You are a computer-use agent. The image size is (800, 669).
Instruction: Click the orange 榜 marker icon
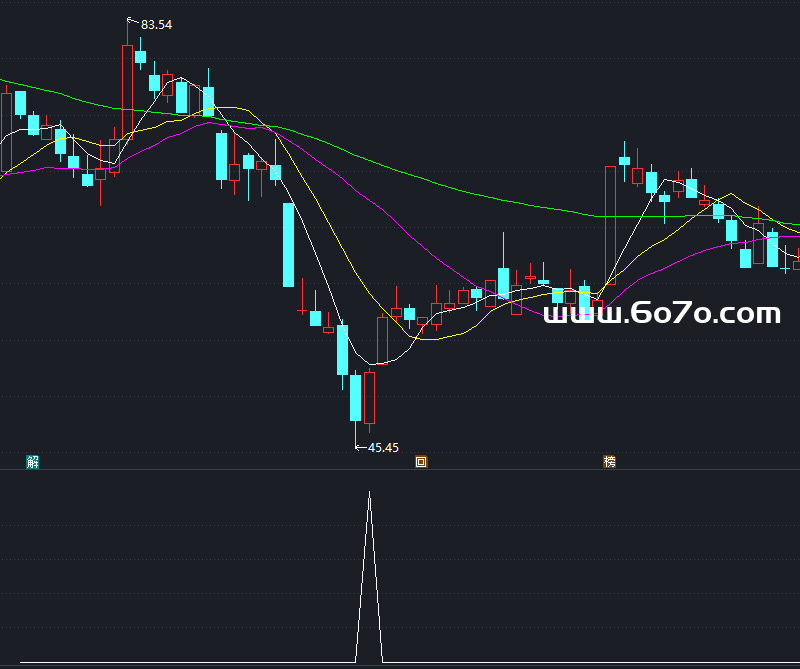(609, 462)
